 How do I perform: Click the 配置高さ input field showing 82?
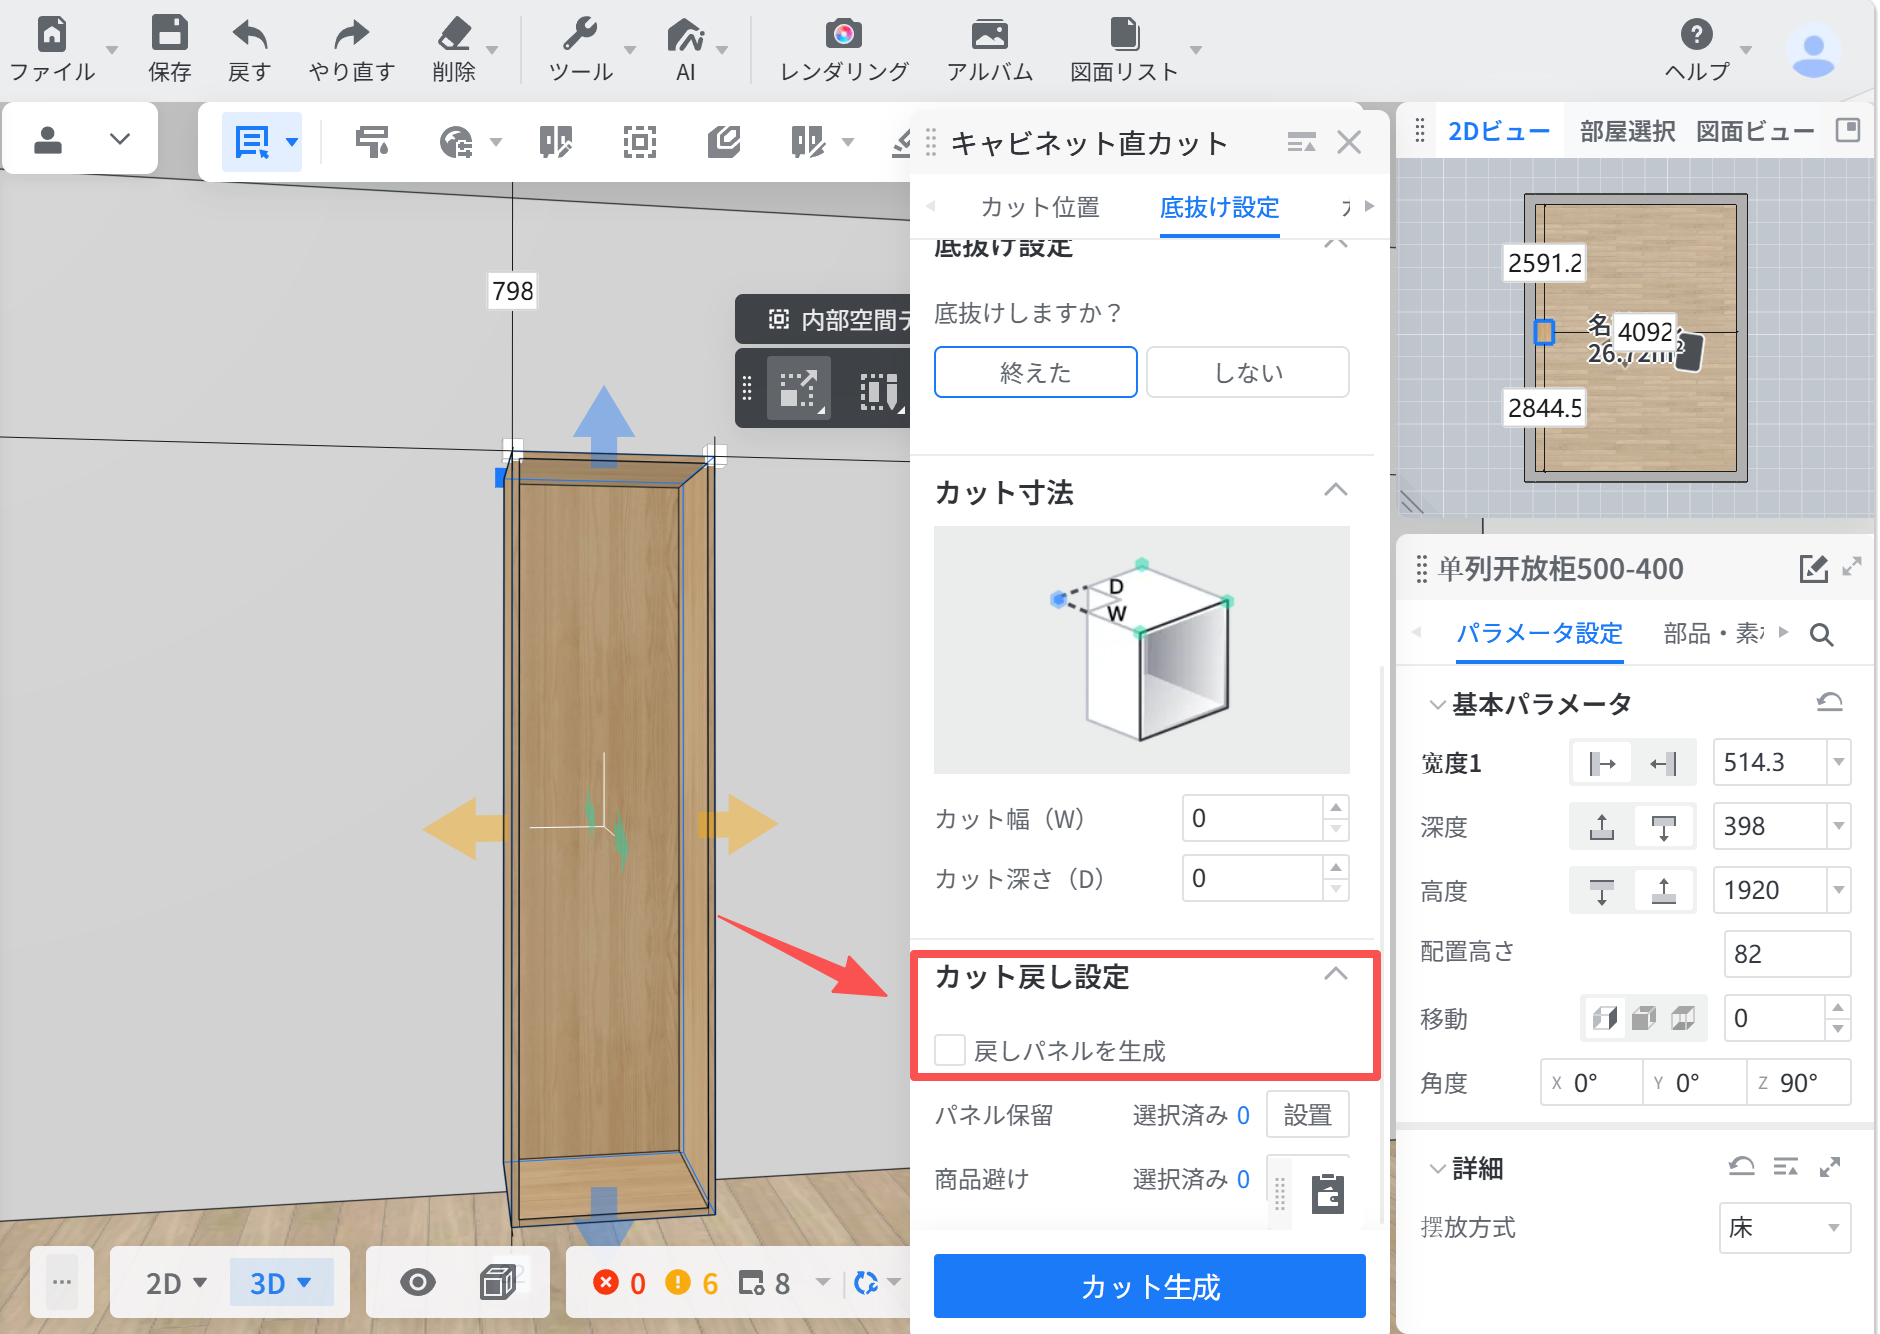tap(1787, 953)
